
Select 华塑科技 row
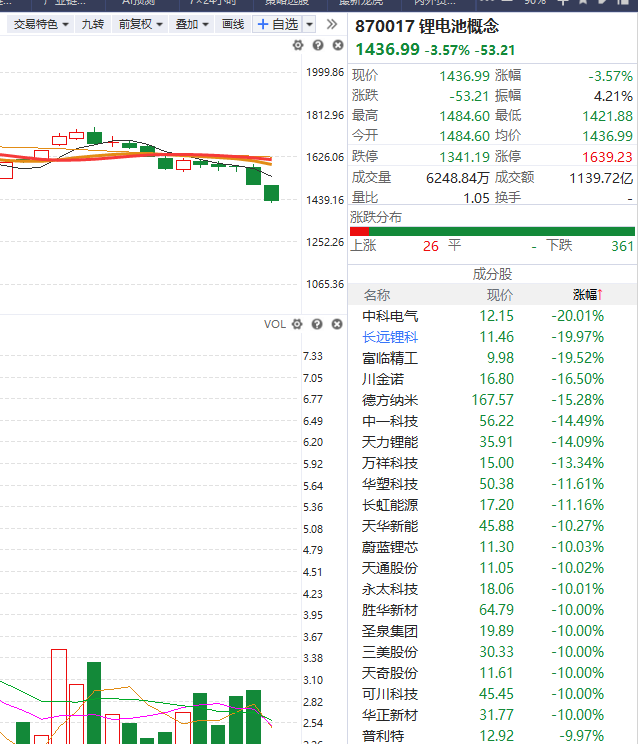click(x=492, y=484)
